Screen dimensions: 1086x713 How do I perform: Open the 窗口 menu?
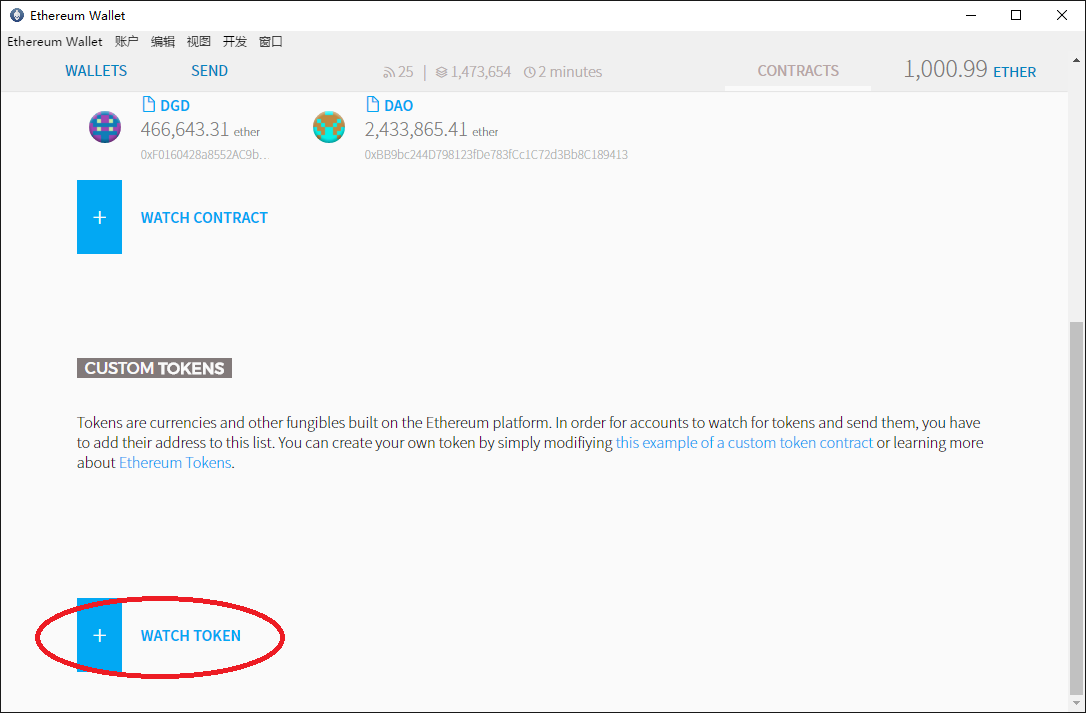(271, 42)
